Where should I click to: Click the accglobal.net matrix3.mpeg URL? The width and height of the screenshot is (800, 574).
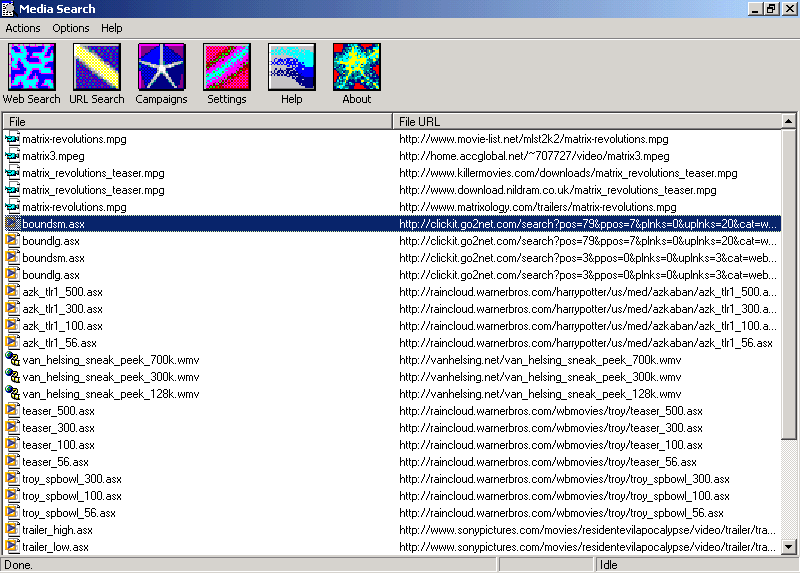(x=534, y=156)
